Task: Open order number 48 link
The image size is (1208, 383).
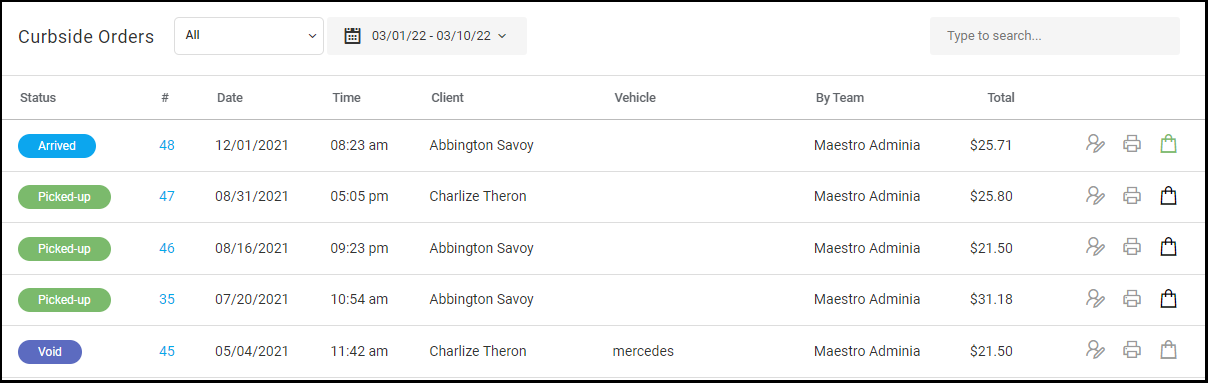Action: pyautogui.click(x=167, y=145)
